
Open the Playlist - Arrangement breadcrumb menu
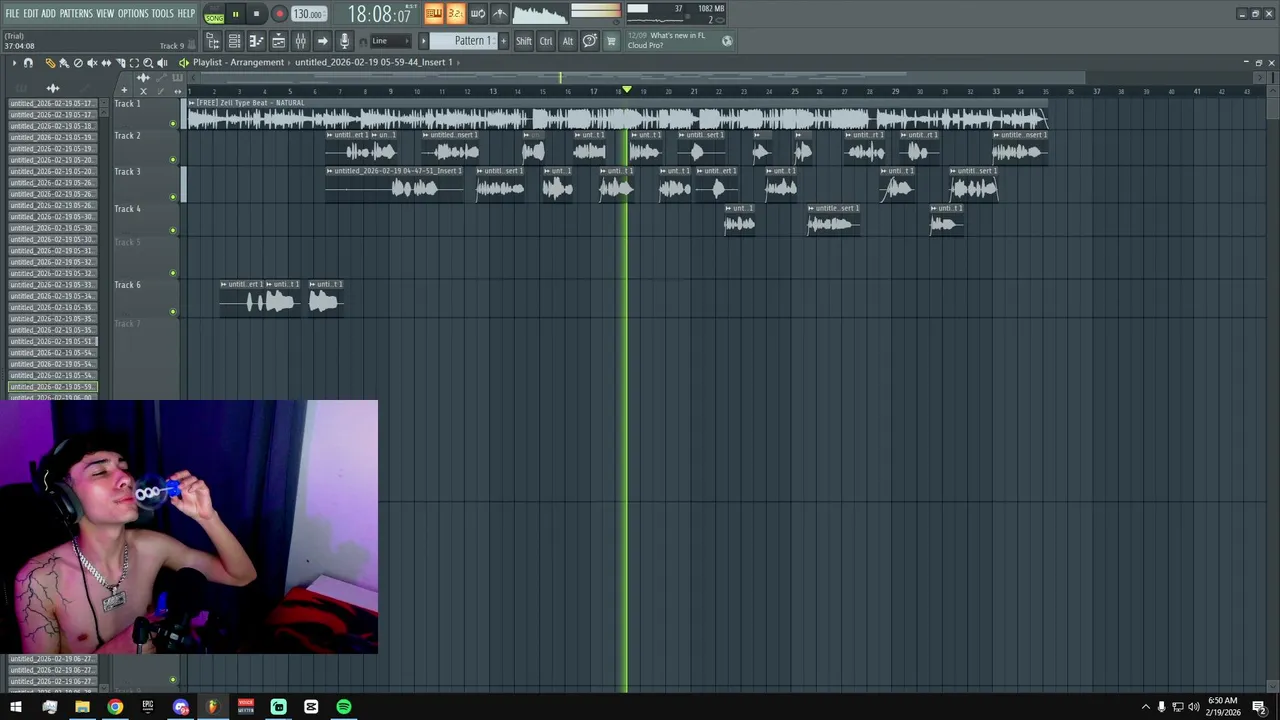click(238, 62)
